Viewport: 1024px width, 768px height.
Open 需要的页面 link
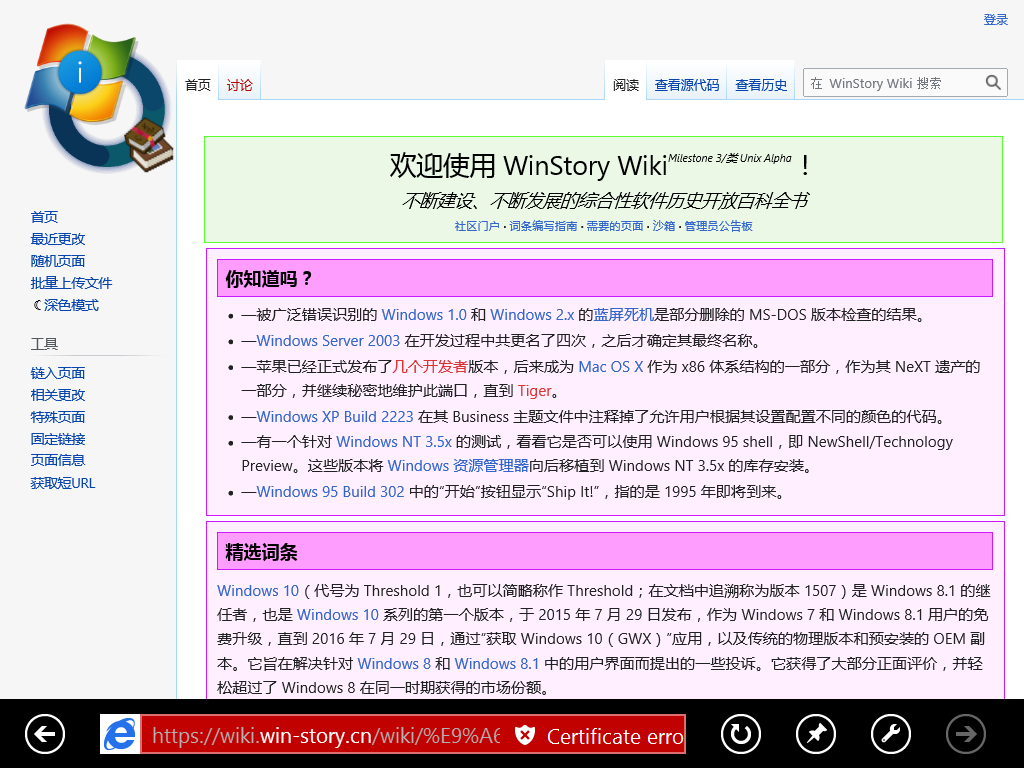(x=615, y=226)
